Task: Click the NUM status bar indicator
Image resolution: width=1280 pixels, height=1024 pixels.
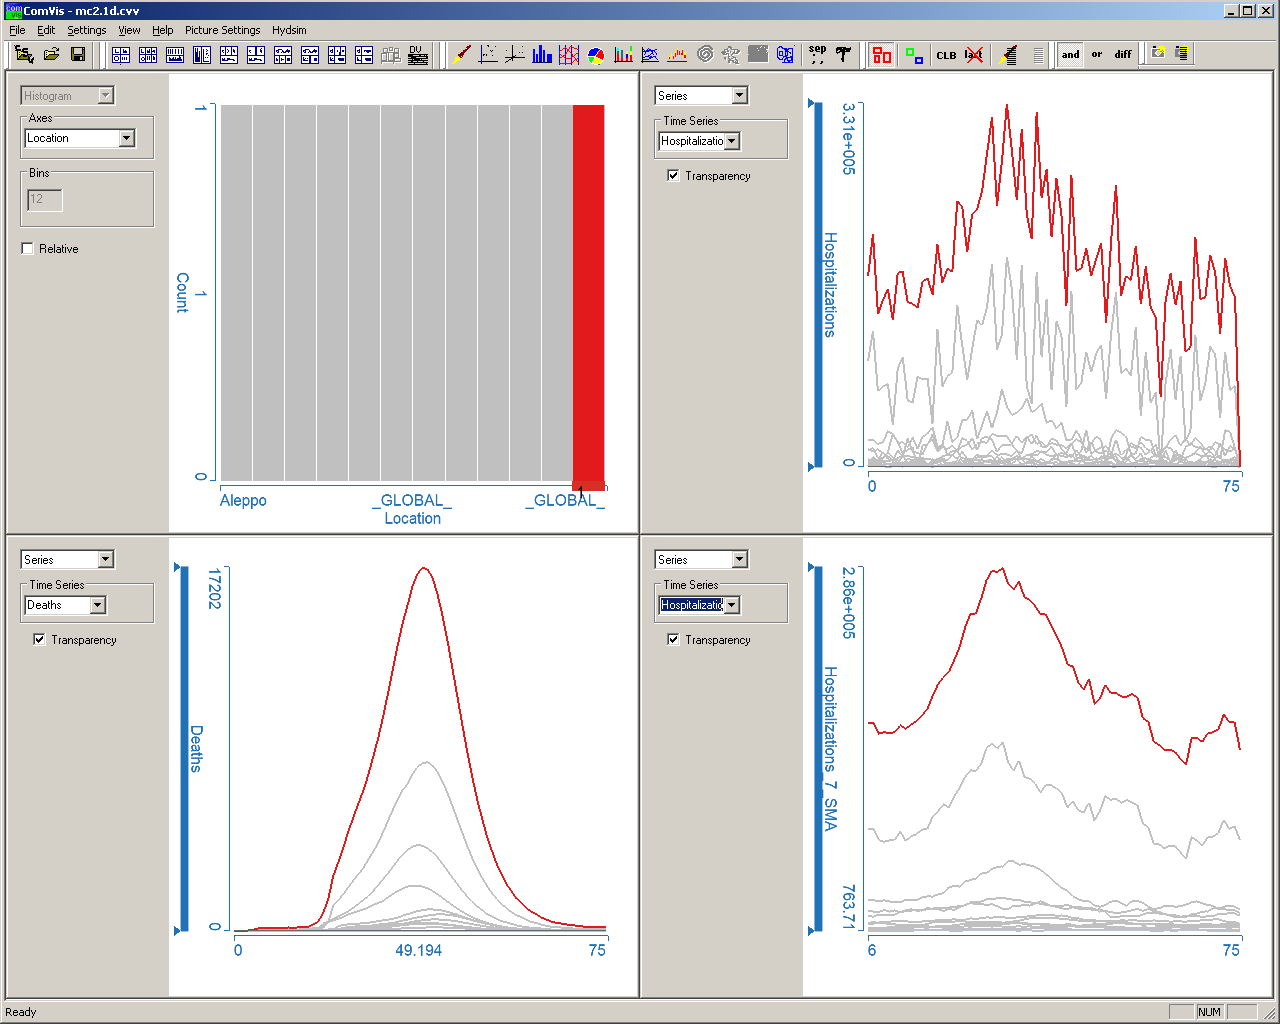Action: pos(1209,1012)
